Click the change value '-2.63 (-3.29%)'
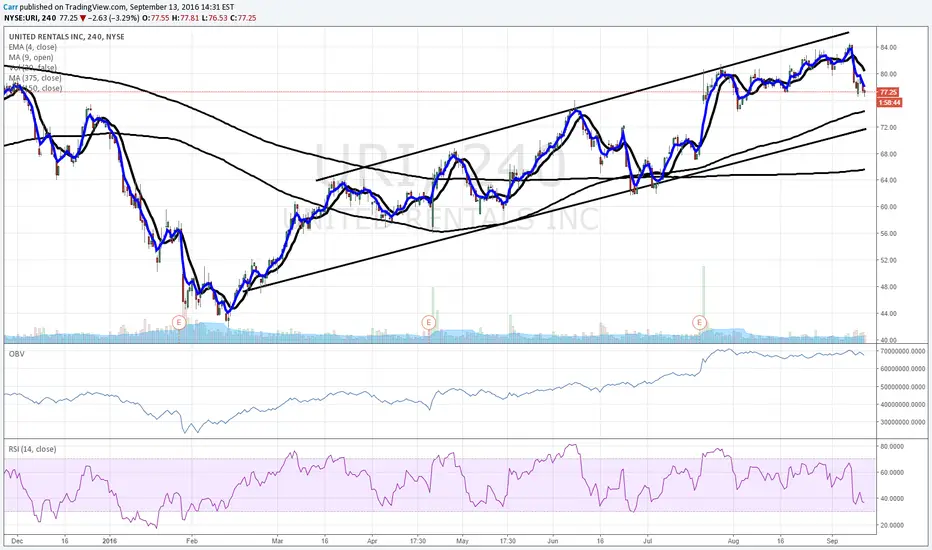The width and height of the screenshot is (932, 550). [114, 18]
